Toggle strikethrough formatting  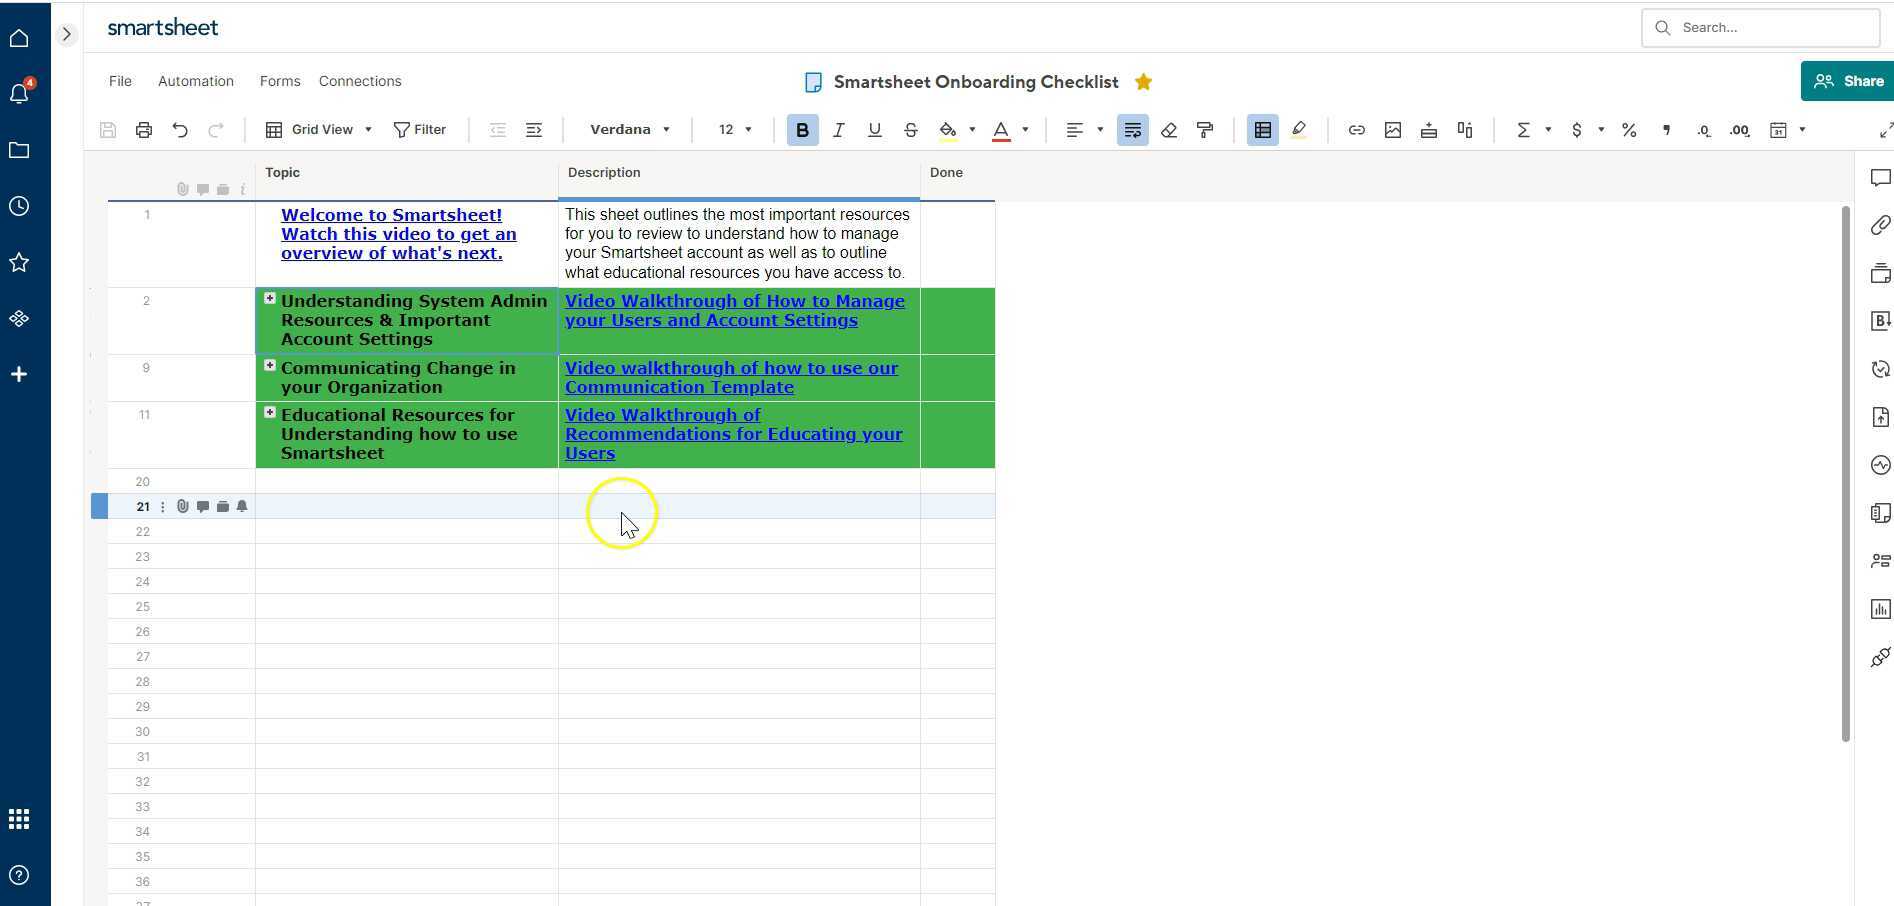pyautogui.click(x=910, y=129)
